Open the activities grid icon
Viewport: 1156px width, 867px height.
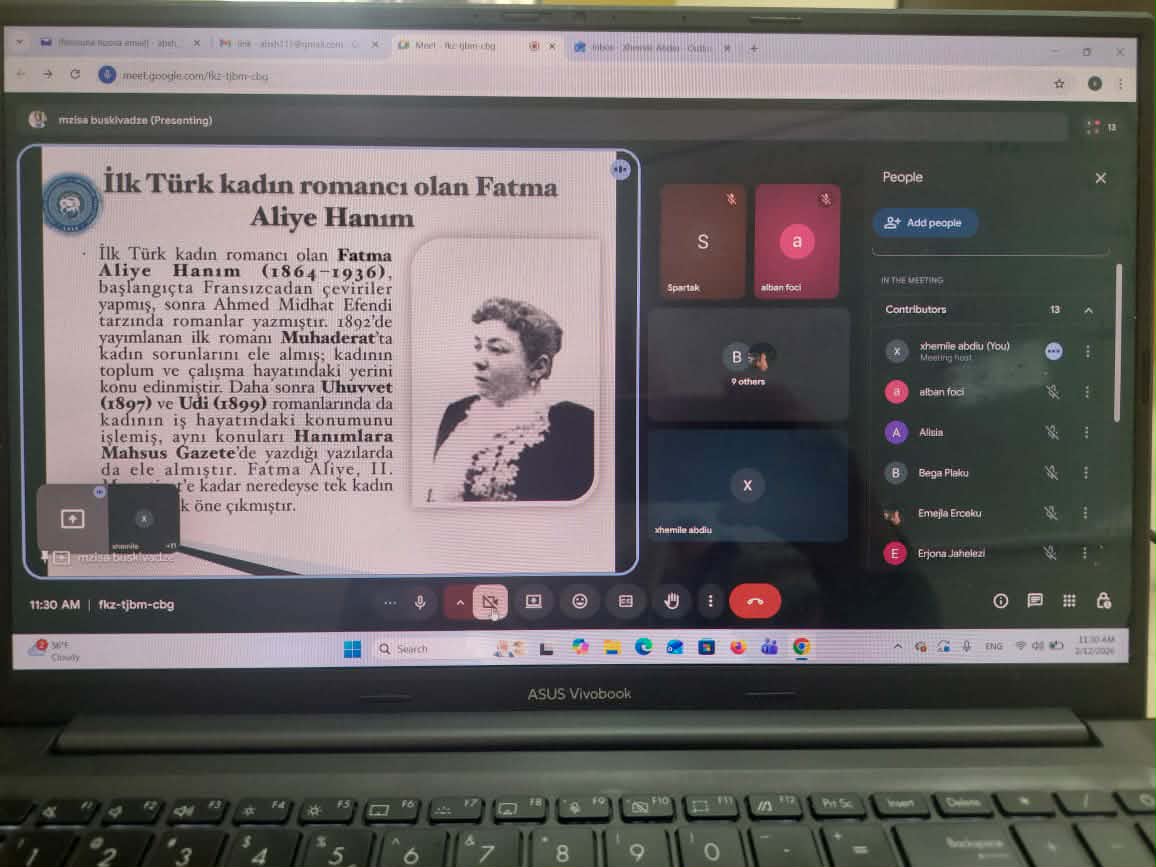[x=1069, y=601]
